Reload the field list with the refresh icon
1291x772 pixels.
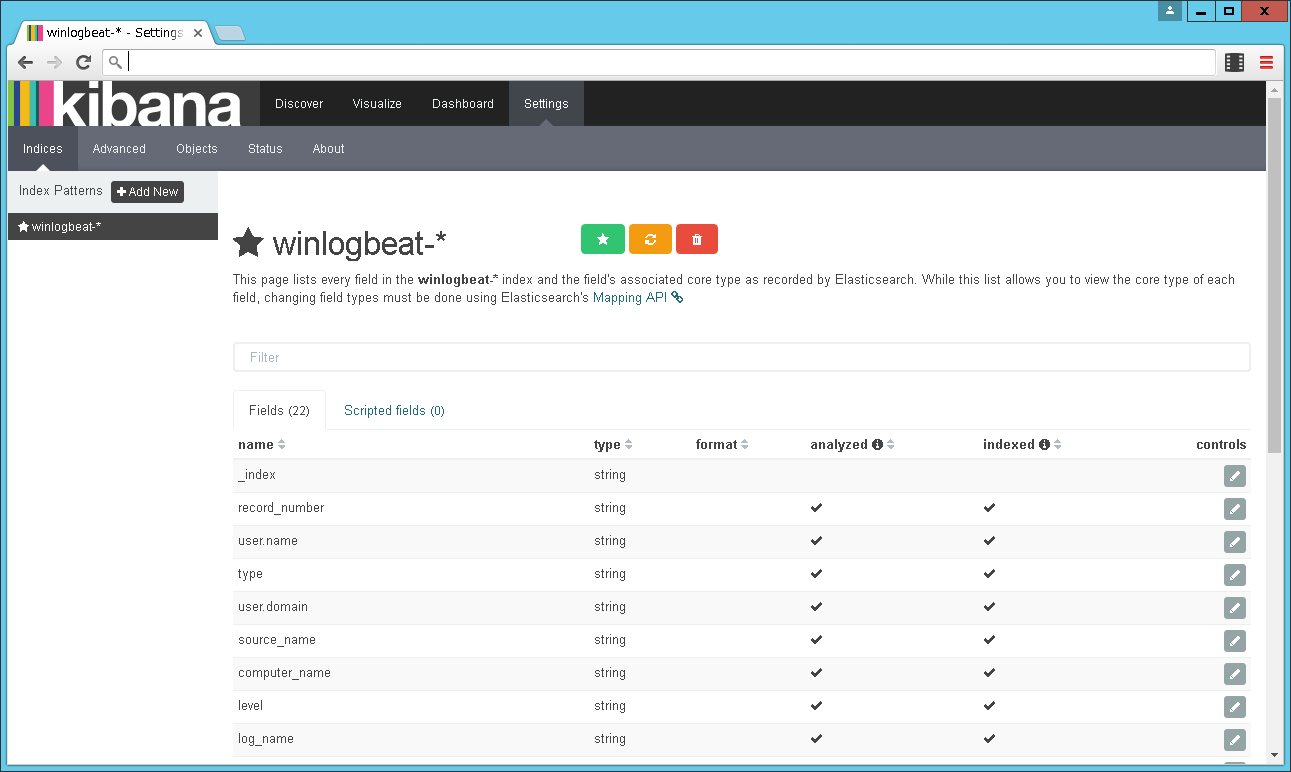[x=649, y=239]
